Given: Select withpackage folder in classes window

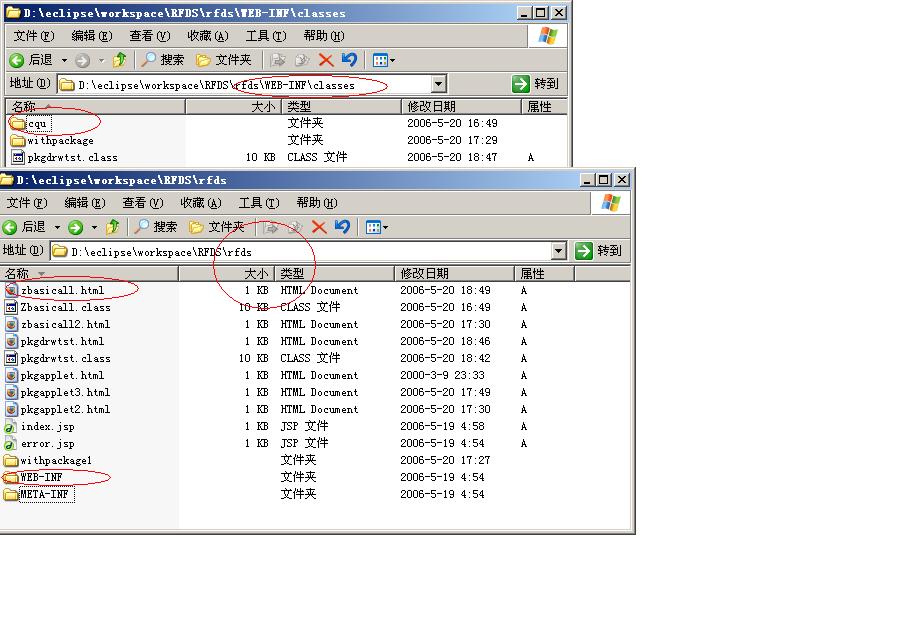Looking at the screenshot, I should (52, 140).
